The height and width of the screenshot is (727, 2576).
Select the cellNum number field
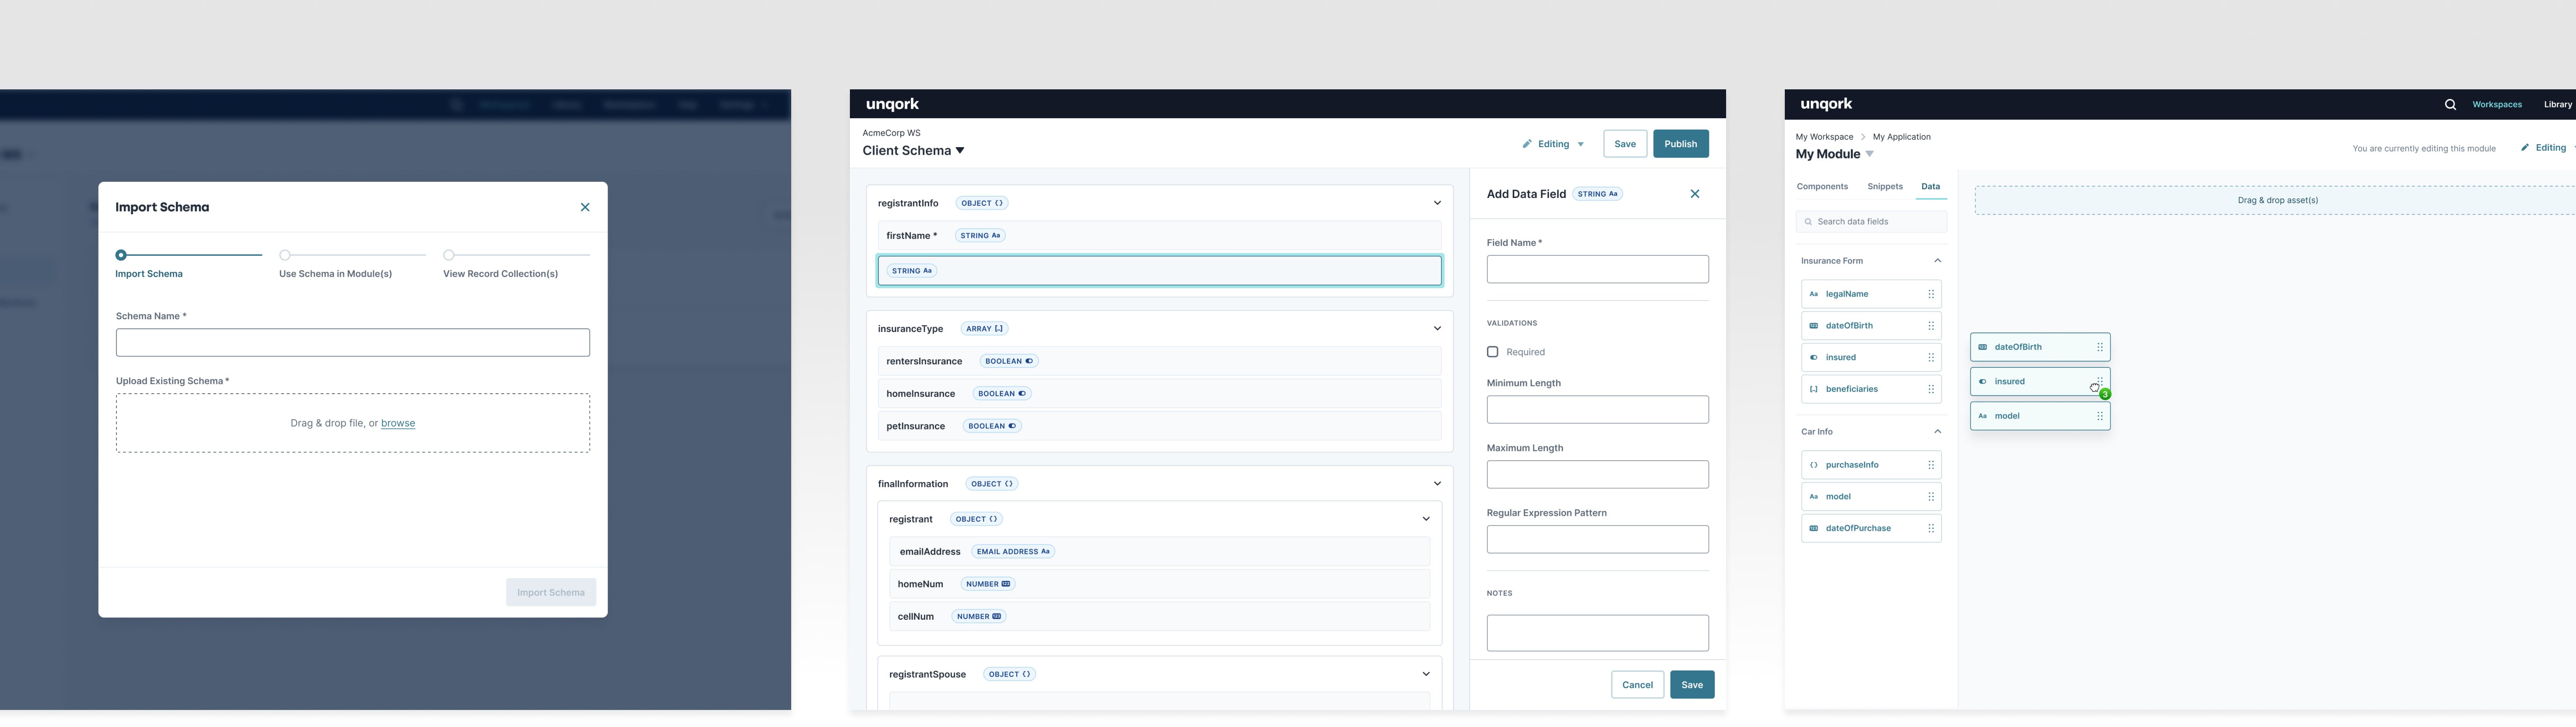[x=1160, y=617]
